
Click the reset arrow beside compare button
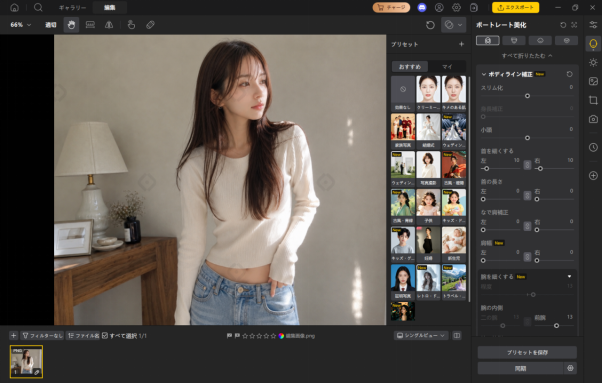point(430,25)
